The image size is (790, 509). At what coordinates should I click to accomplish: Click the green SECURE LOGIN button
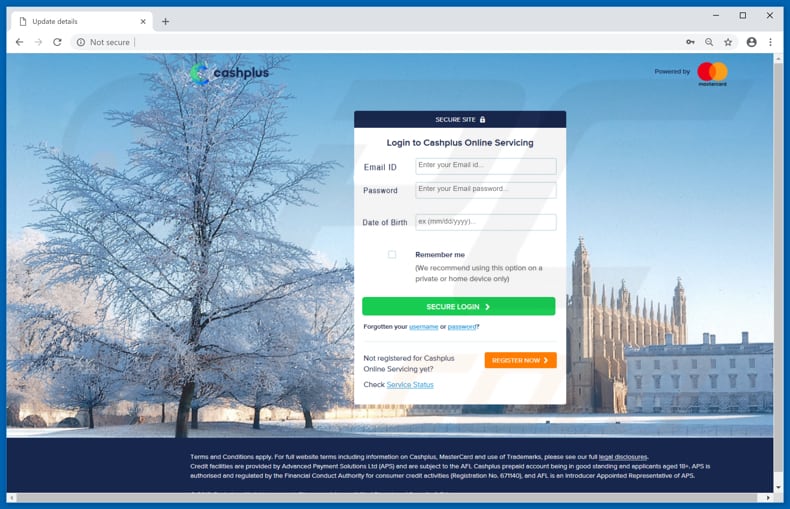coord(458,306)
